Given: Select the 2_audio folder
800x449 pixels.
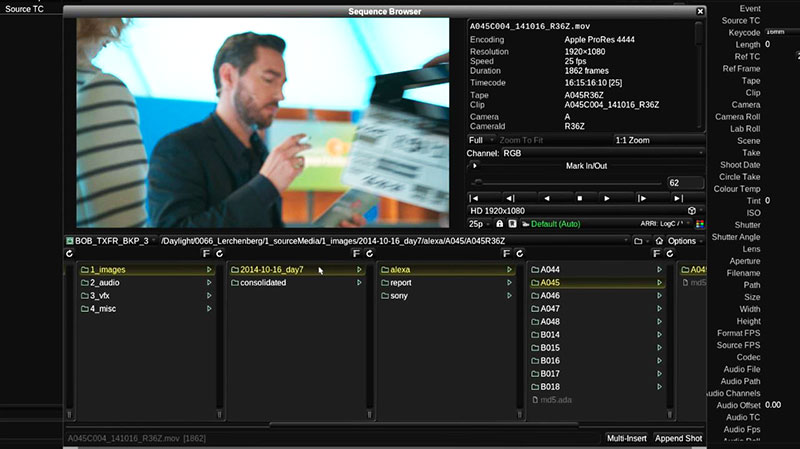Looking at the screenshot, I should (x=105, y=283).
